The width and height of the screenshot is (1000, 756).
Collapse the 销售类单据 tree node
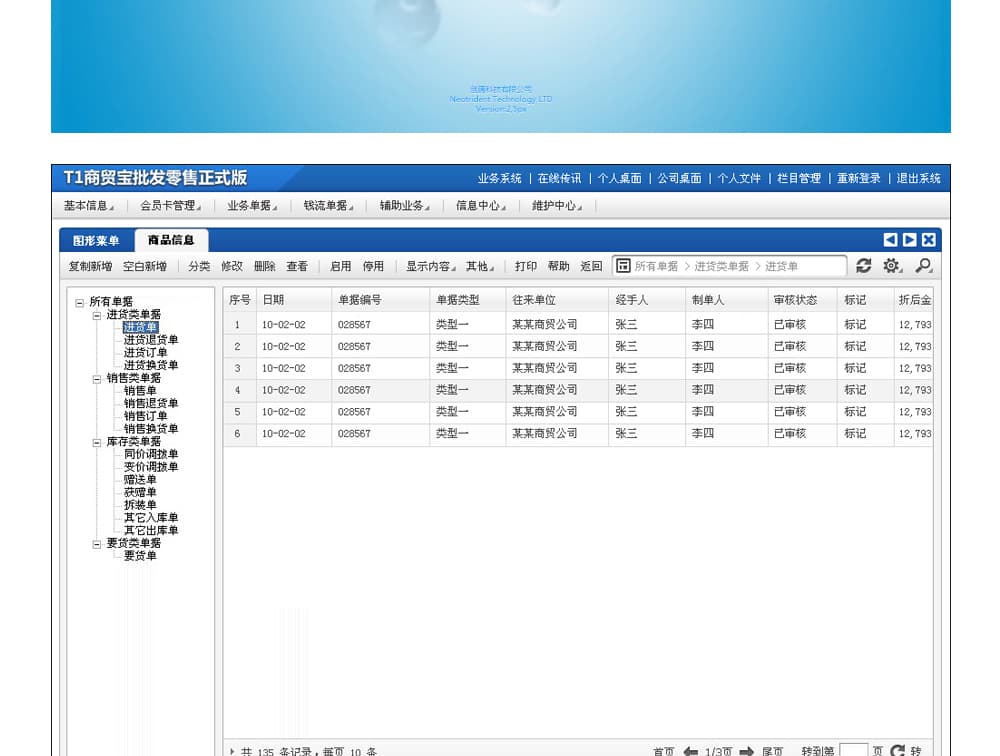pos(97,379)
